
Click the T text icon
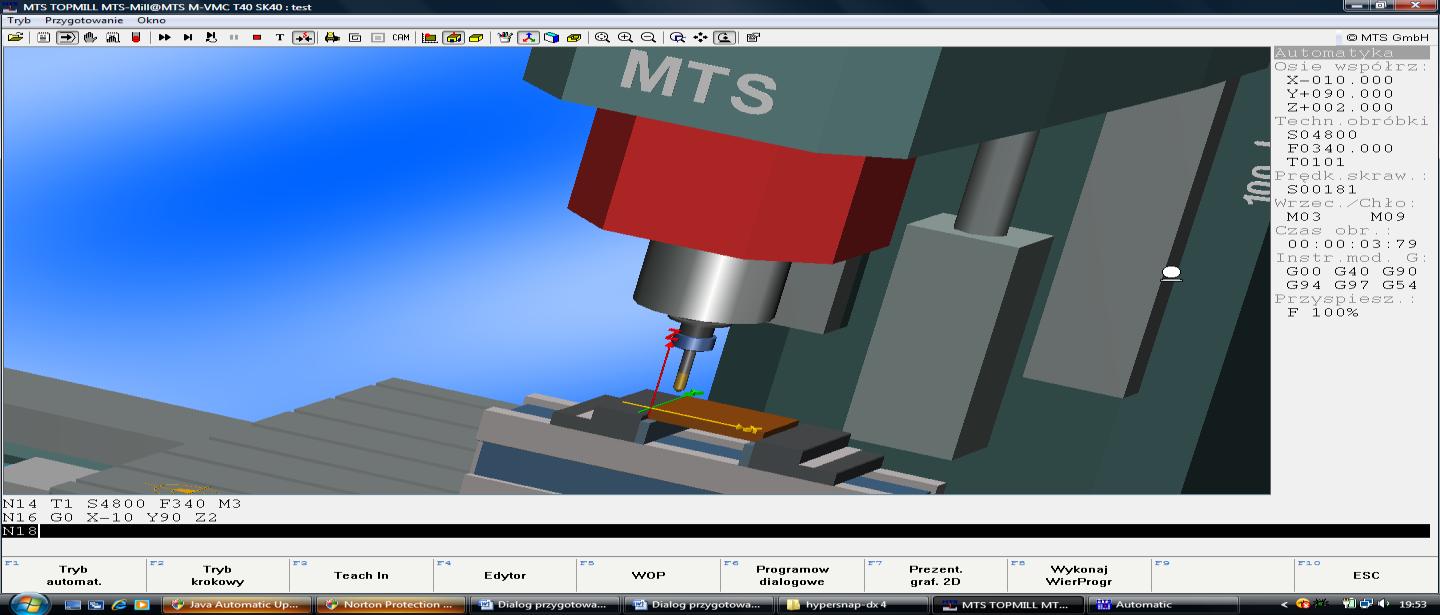coord(280,37)
